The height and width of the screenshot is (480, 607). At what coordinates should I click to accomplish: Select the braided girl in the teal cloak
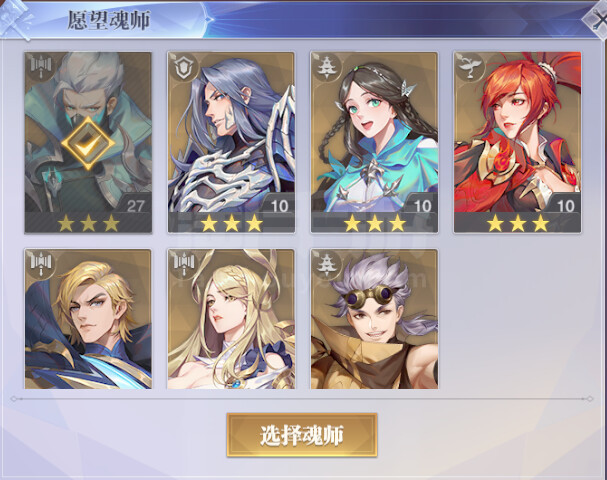click(x=374, y=142)
